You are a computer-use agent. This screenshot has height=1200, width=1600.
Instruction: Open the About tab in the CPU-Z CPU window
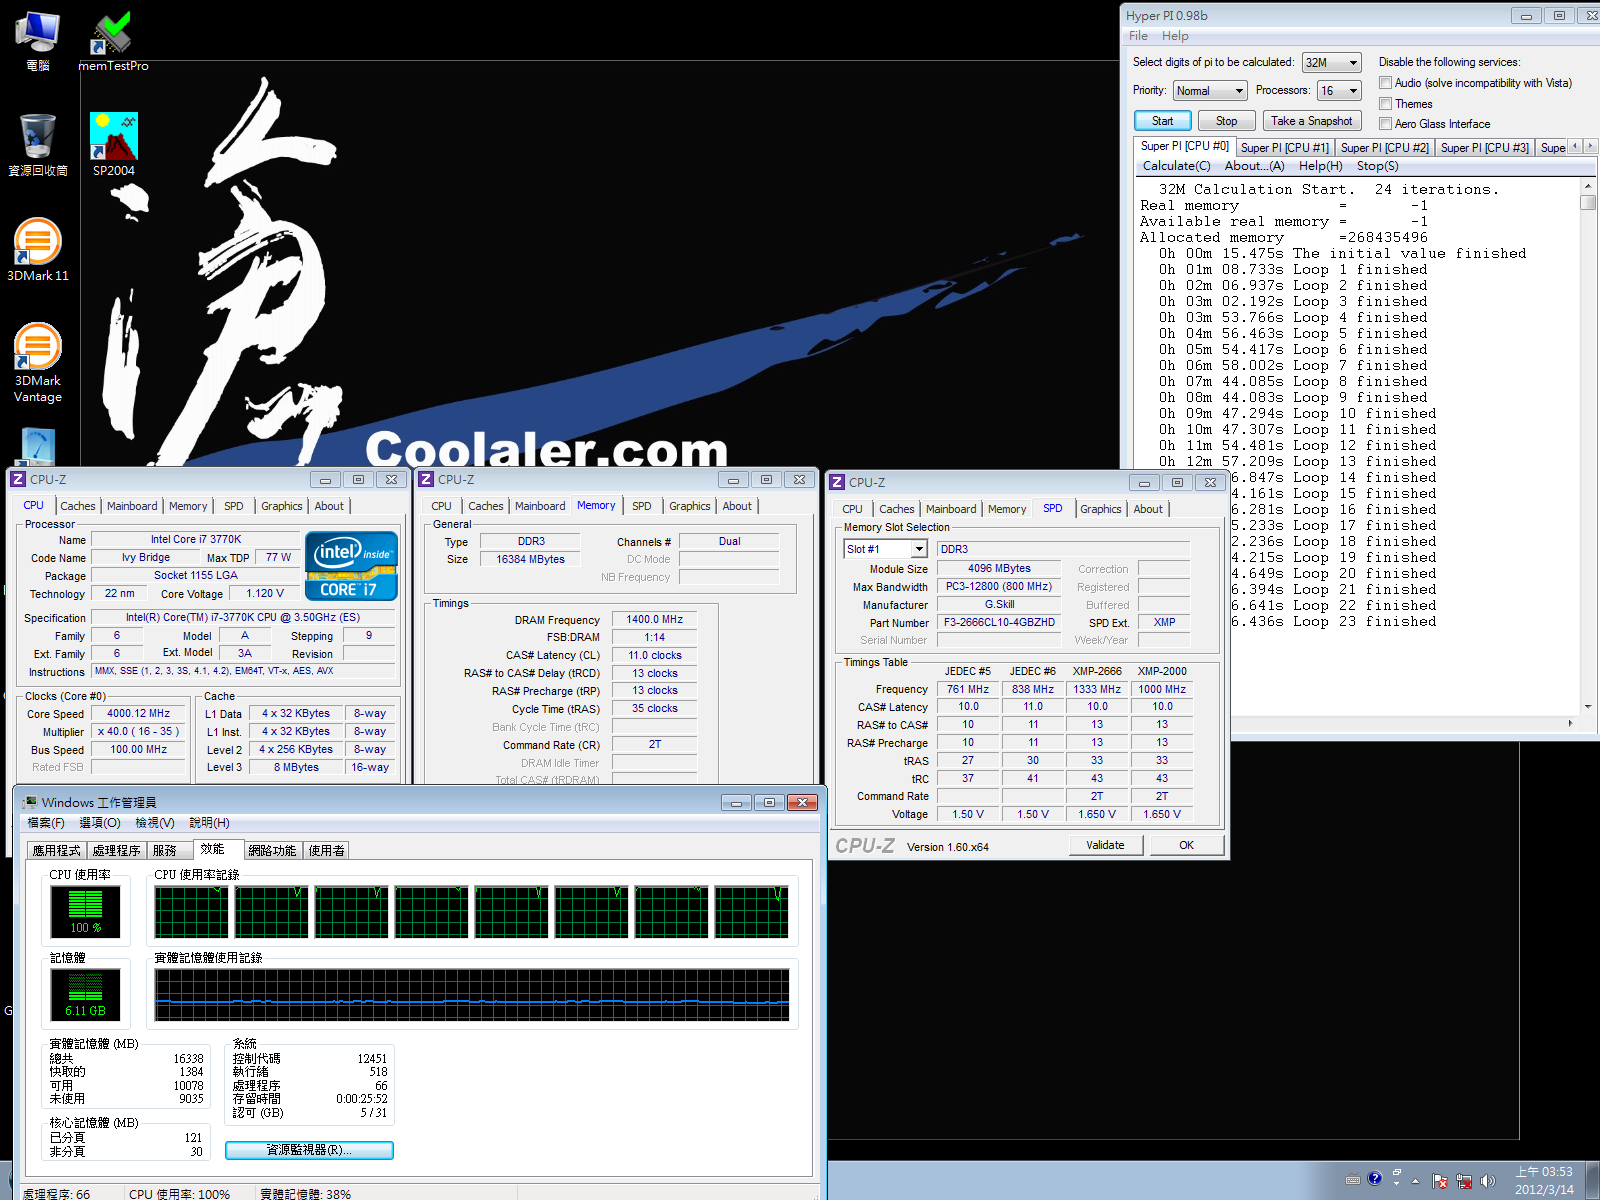(x=329, y=506)
